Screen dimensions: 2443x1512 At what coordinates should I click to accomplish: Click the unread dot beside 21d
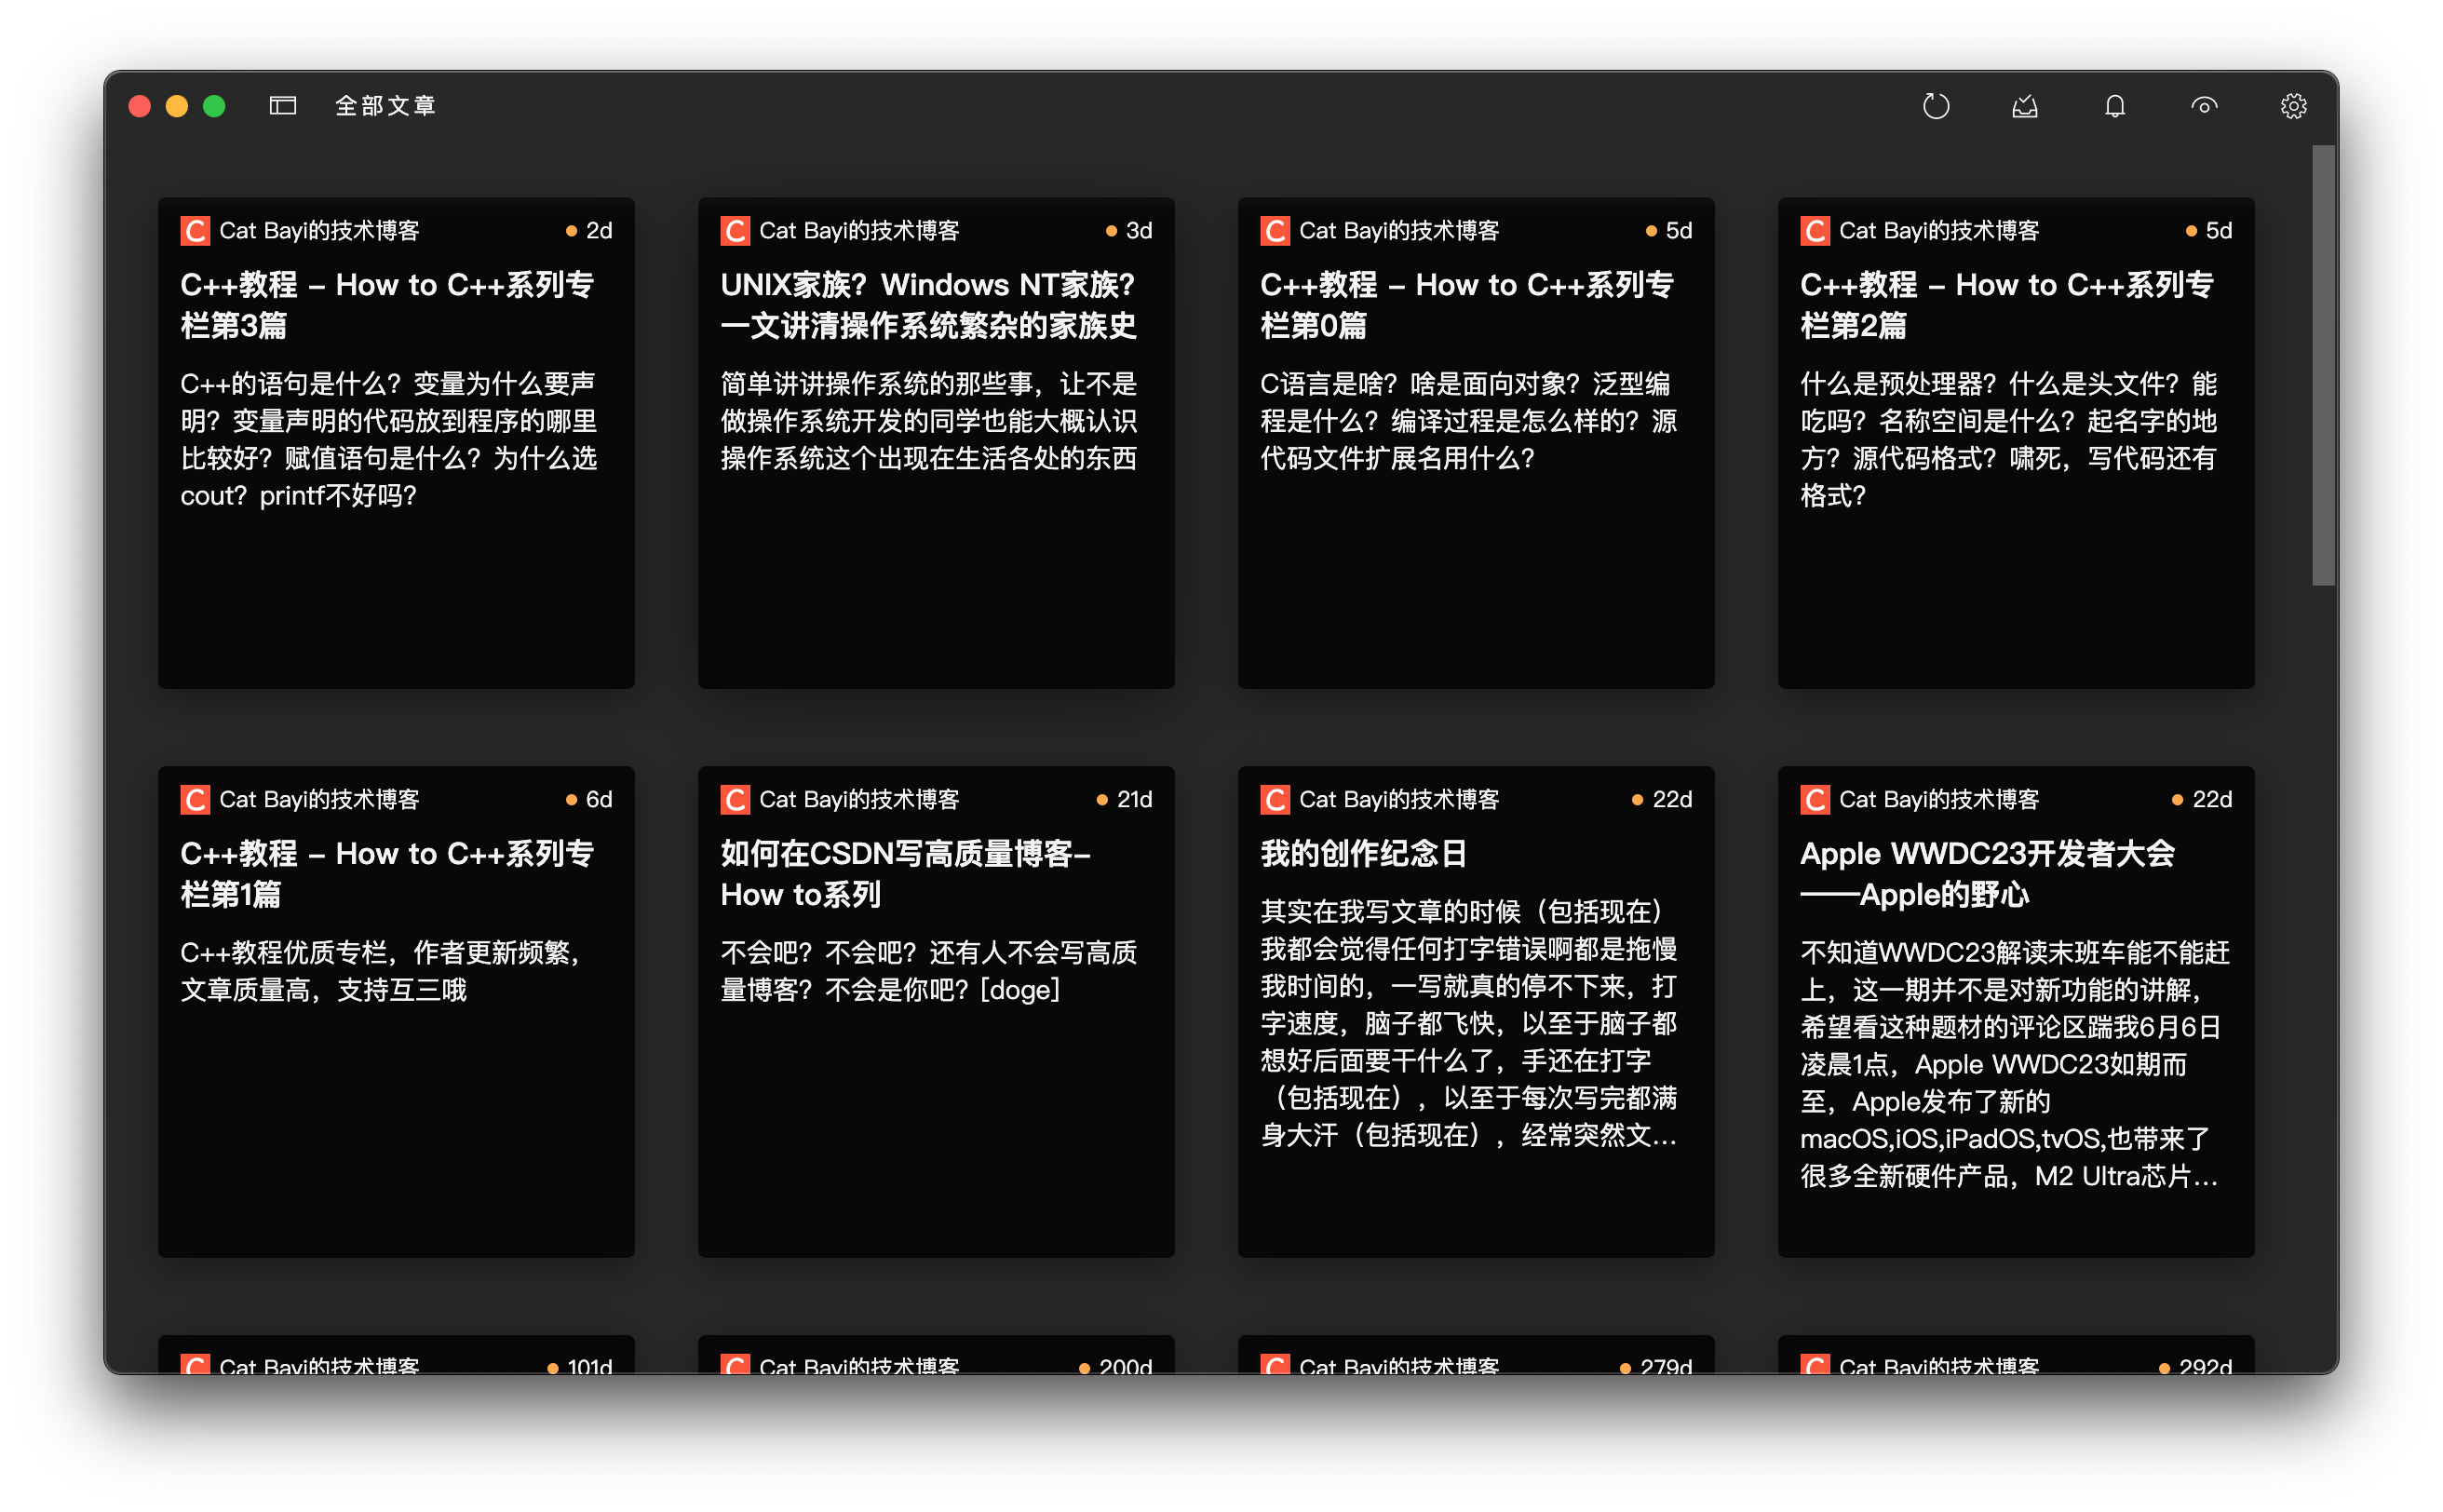tap(1102, 800)
